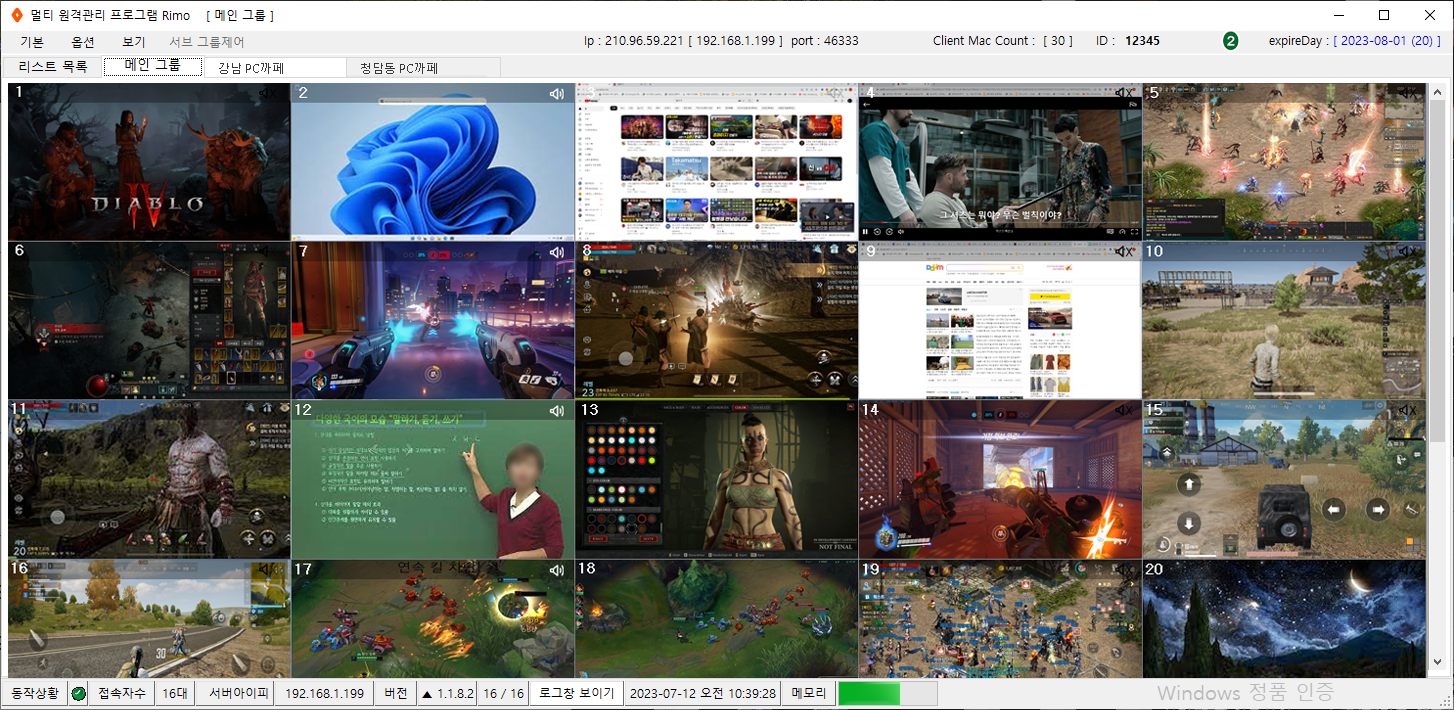
Task: Select remote screen number 5 thumbnail
Action: coord(1284,161)
